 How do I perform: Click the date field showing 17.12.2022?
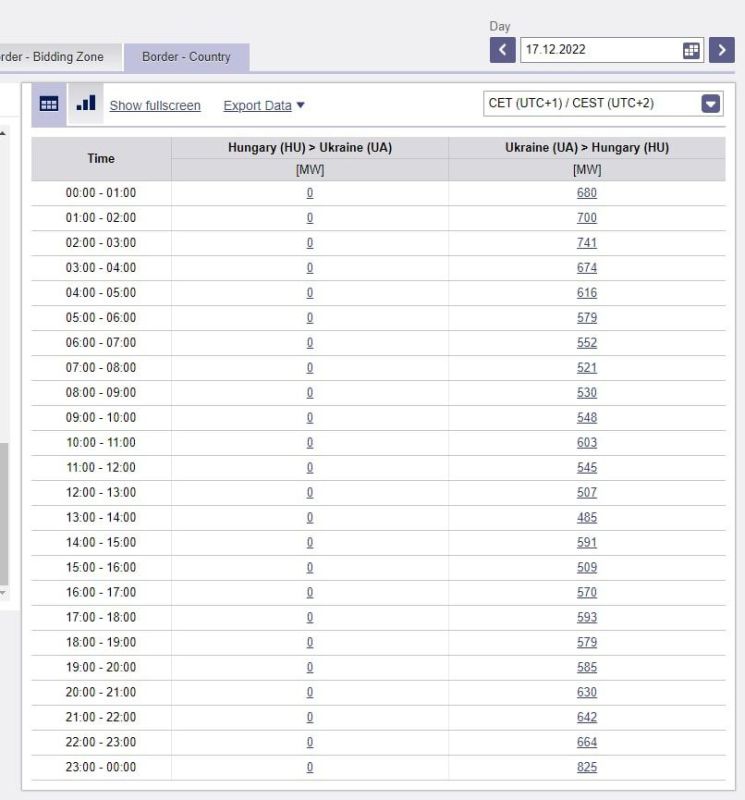click(600, 50)
